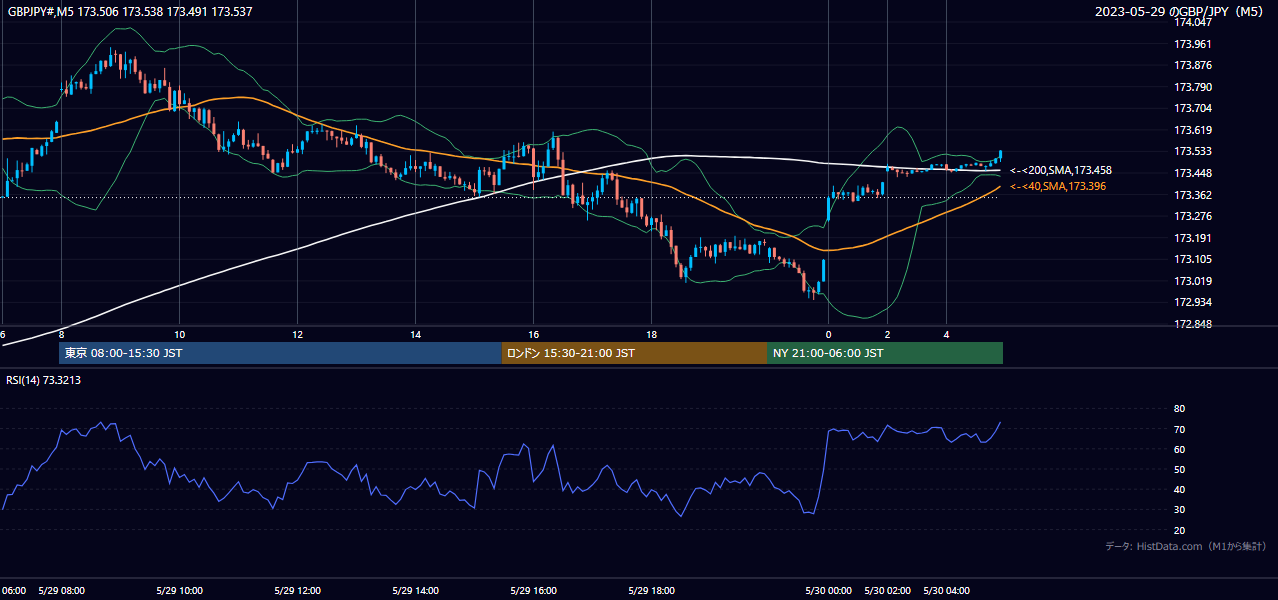Click RSI scale value 60

click(x=1180, y=449)
